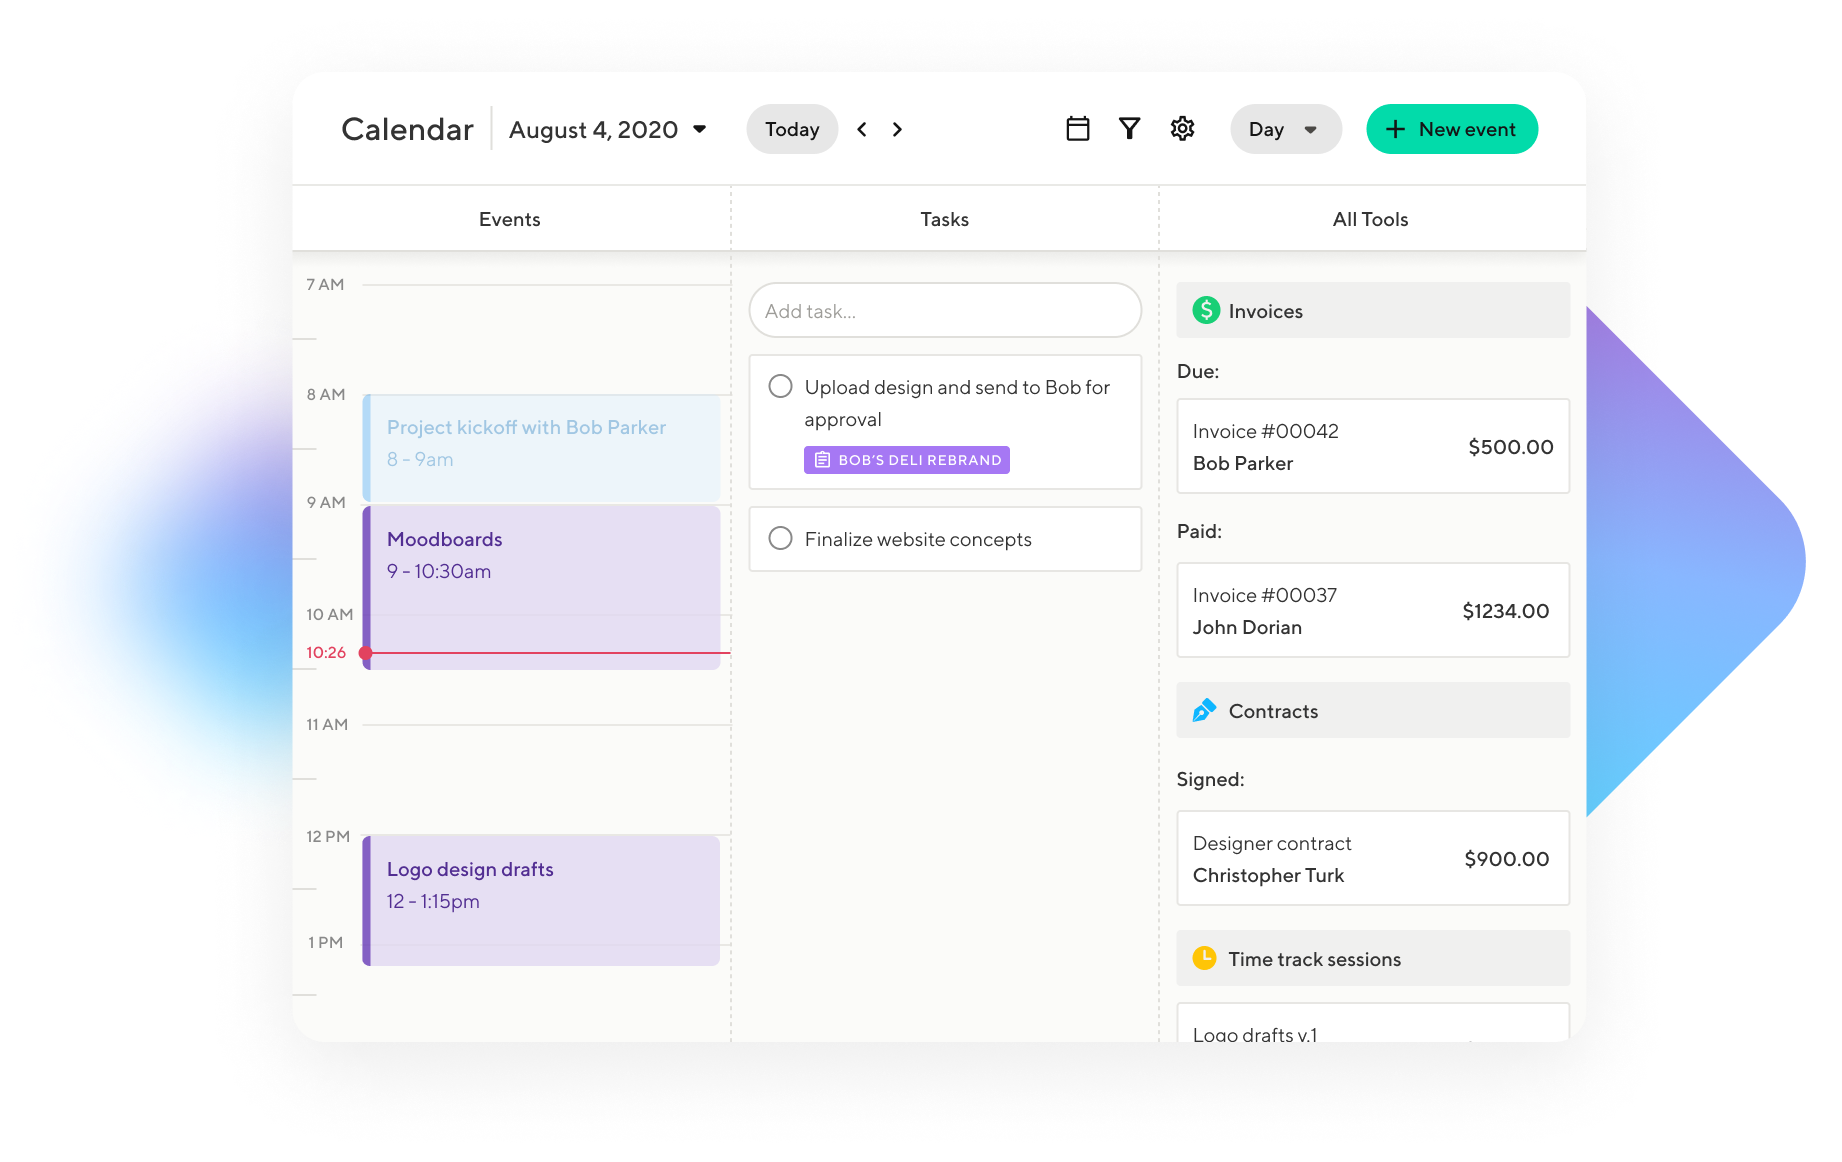Select the All Tools tab
This screenshot has width=1842, height=1162.
pos(1370,219)
